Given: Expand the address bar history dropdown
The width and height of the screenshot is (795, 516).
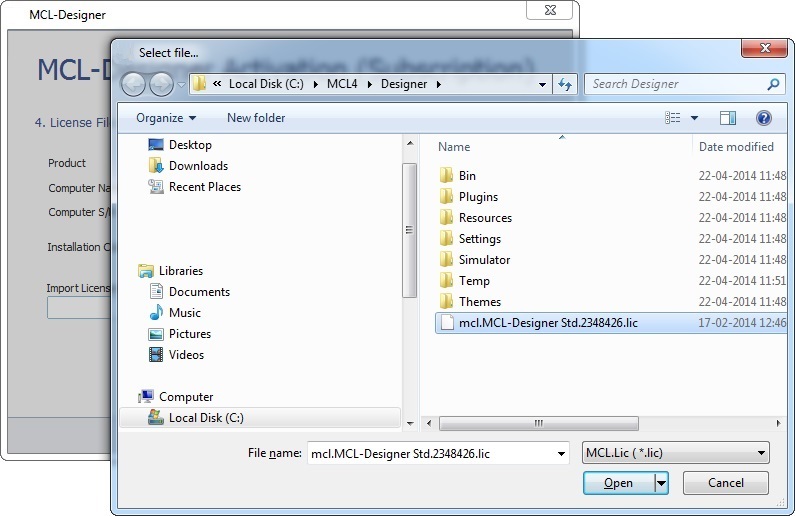Looking at the screenshot, I should tap(542, 84).
